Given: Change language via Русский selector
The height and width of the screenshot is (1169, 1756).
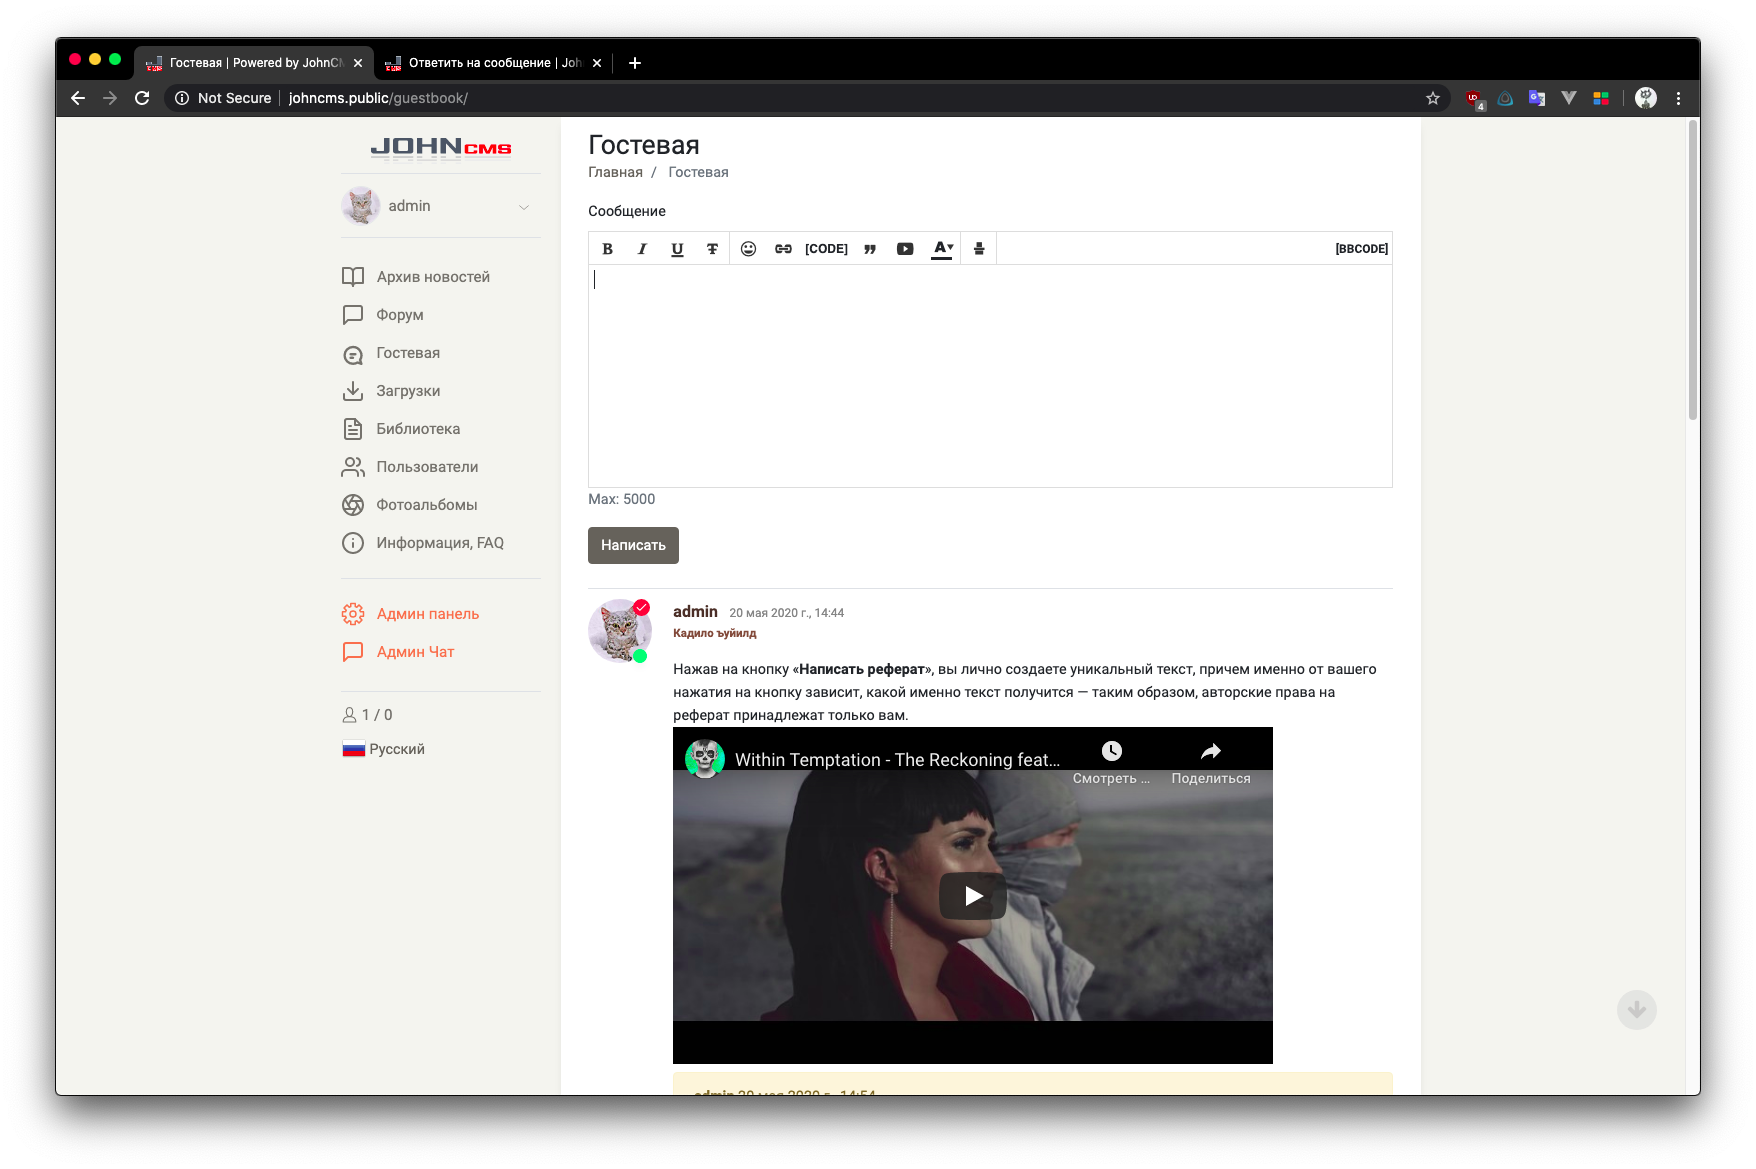Looking at the screenshot, I should [x=383, y=749].
